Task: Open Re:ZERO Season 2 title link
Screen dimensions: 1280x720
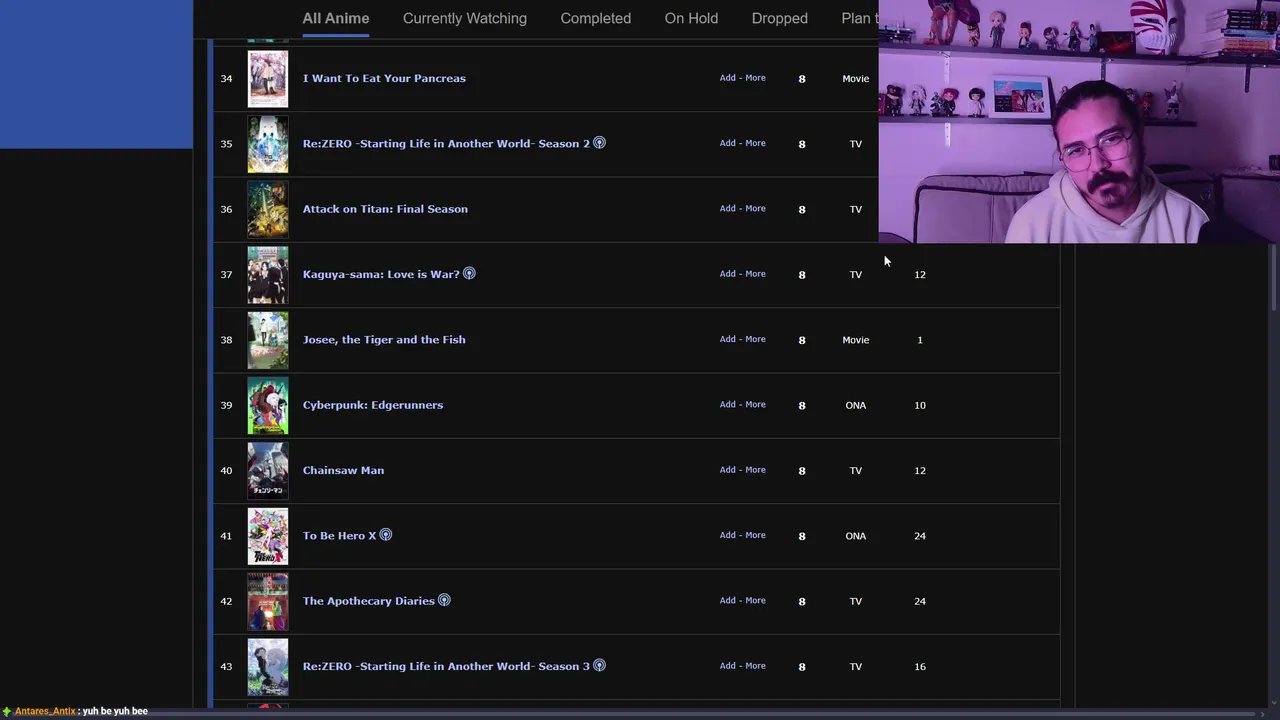Action: [446, 144]
